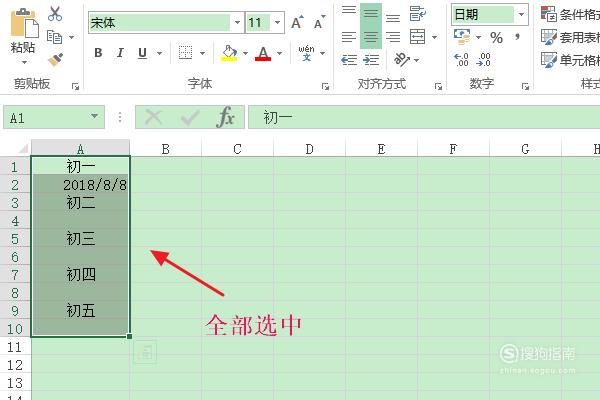Expand paste options arrow under 粘贴

[24, 62]
